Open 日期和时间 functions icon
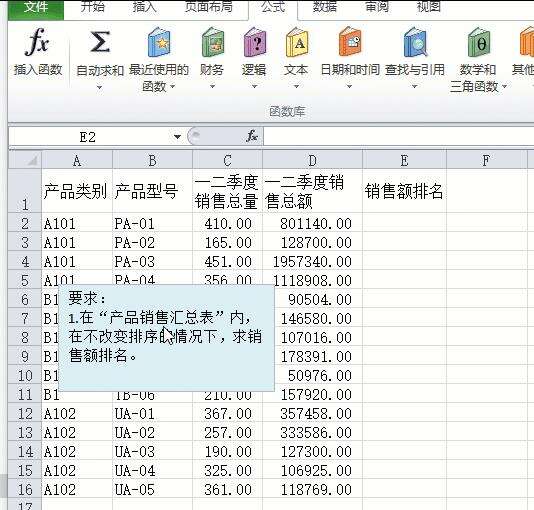The image size is (534, 510). 350,42
